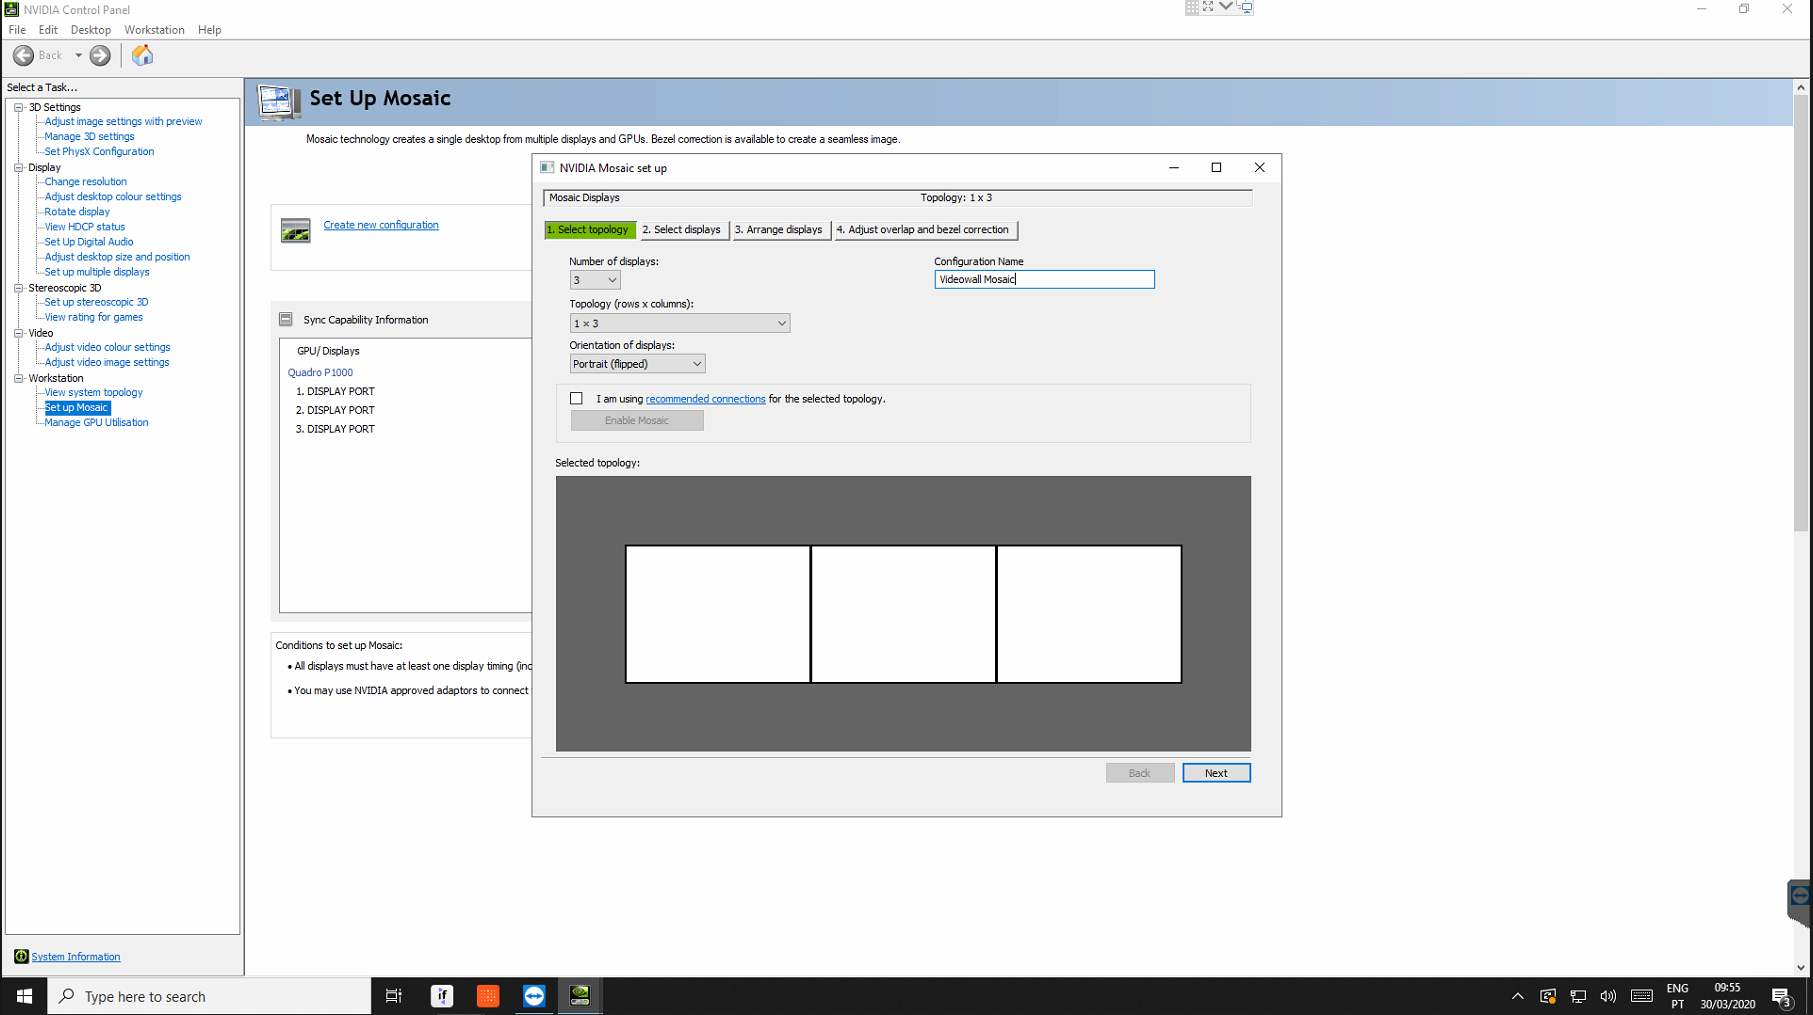Collapse the Video tree node

point(18,333)
